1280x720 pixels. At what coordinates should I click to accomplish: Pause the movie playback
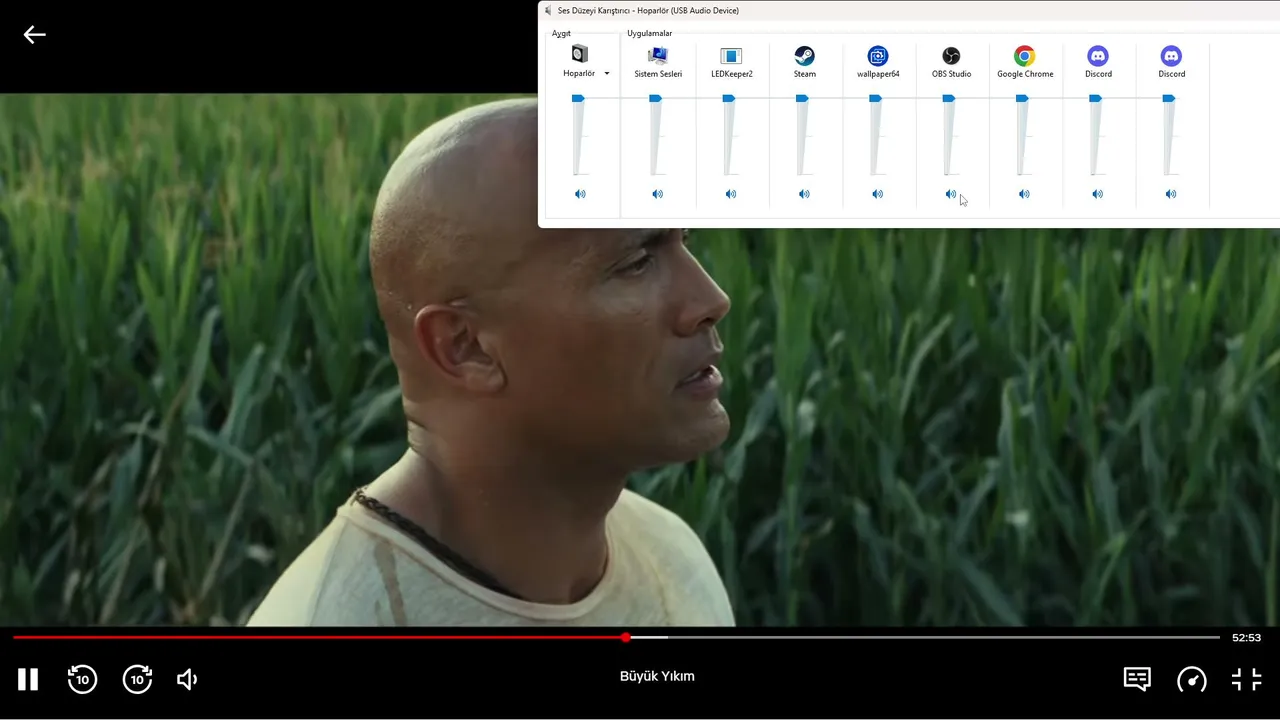[28, 679]
